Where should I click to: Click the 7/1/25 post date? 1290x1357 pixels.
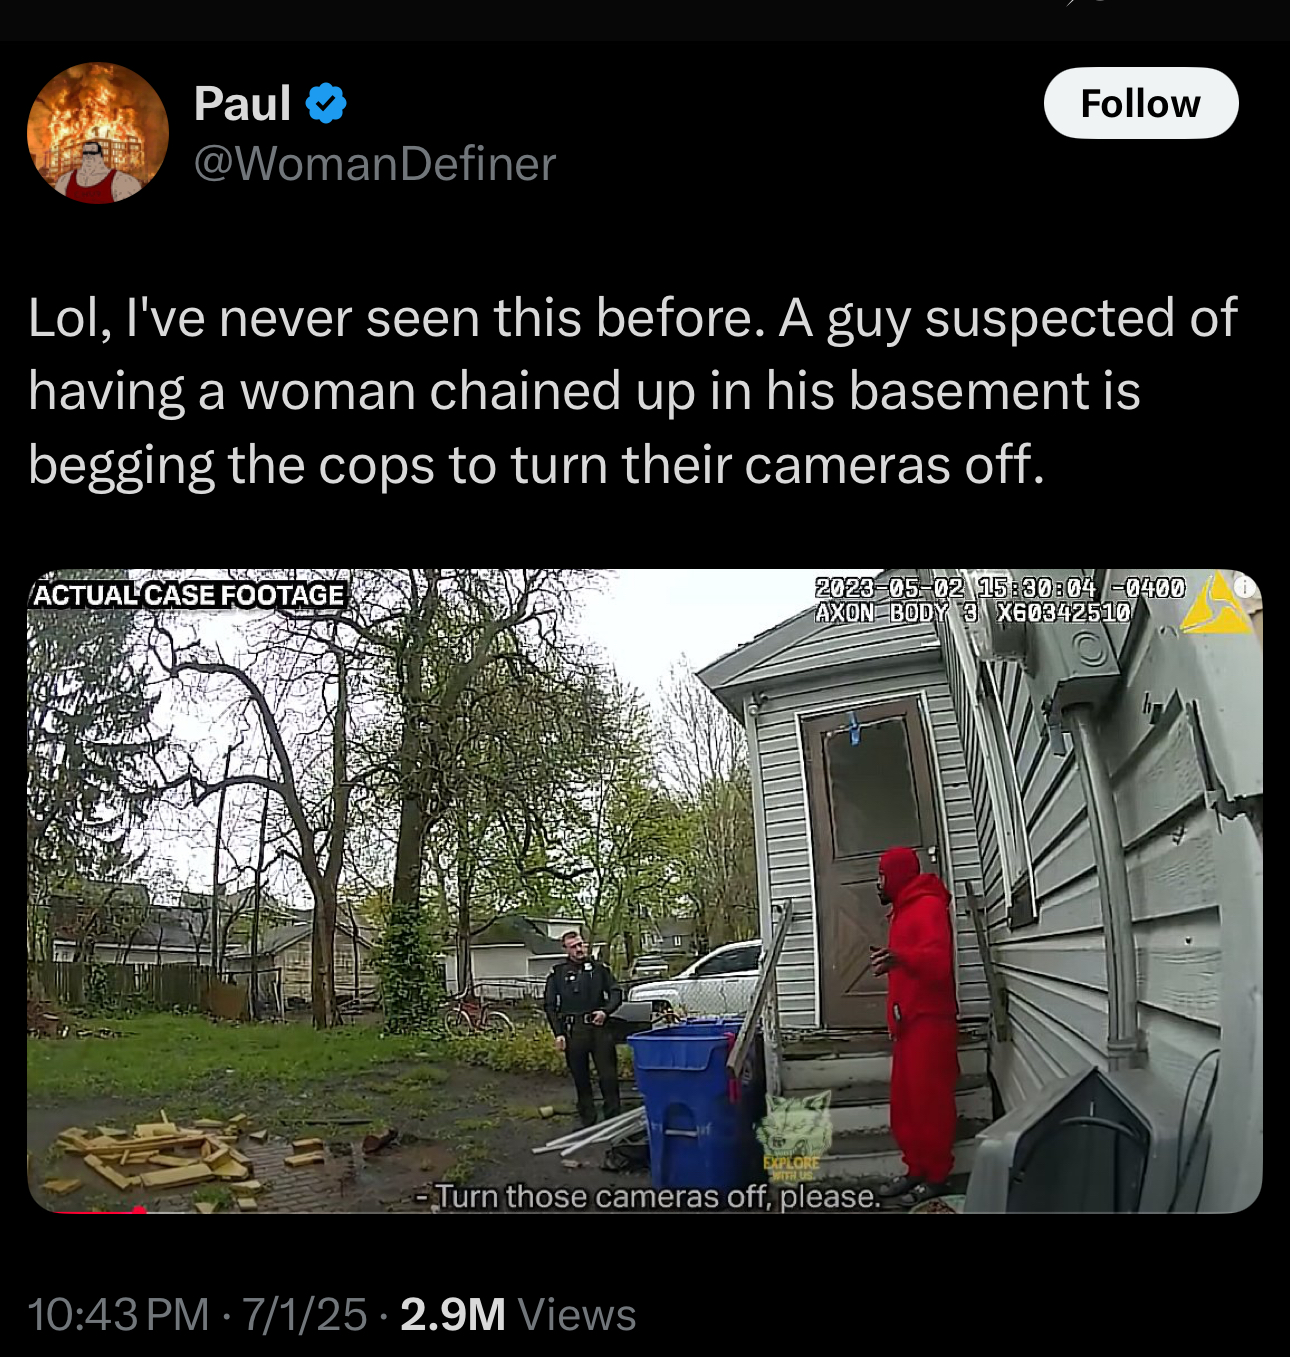click(x=305, y=1314)
